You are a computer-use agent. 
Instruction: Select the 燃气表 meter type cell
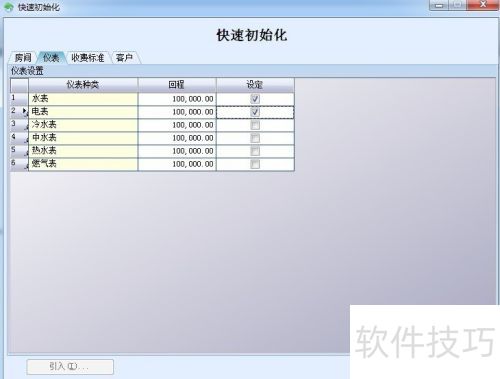(x=83, y=164)
